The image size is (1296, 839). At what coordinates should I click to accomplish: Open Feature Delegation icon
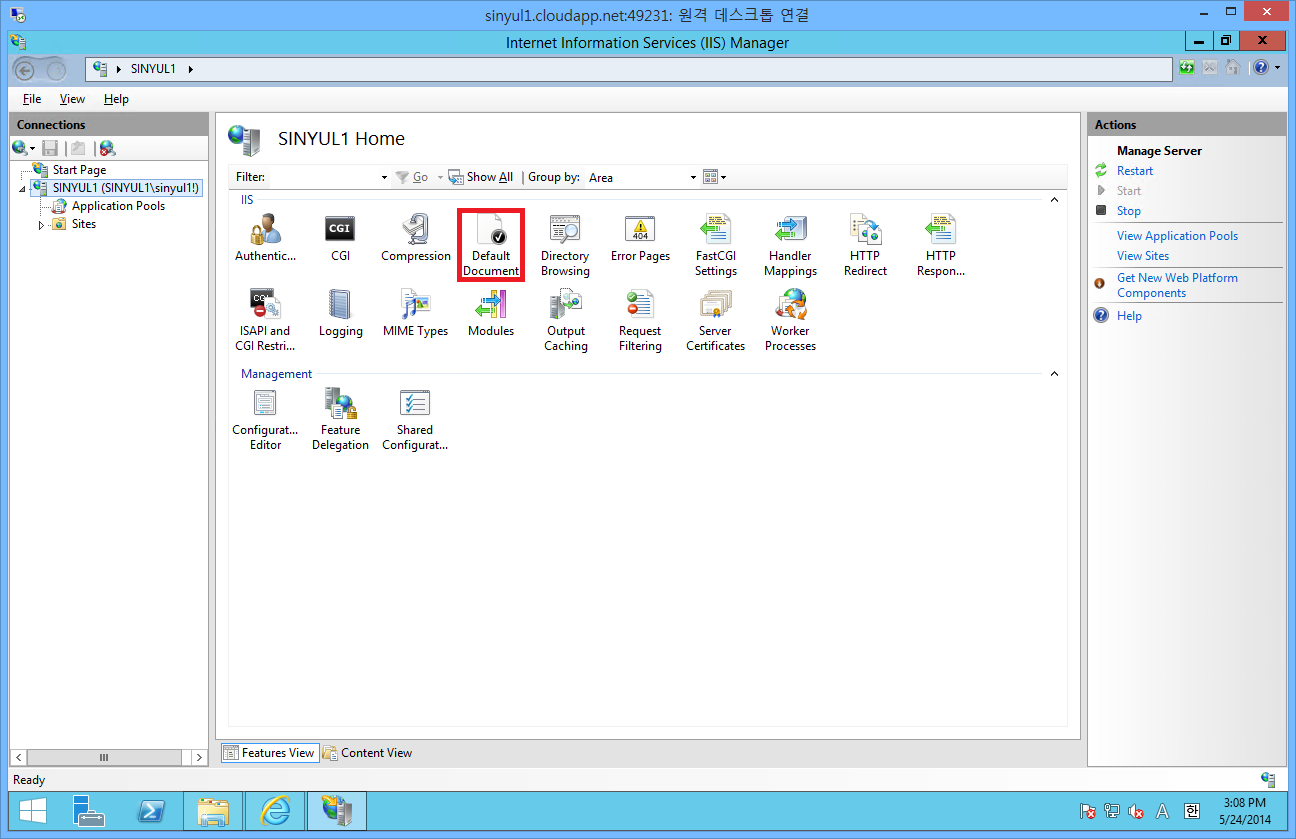coord(340,420)
